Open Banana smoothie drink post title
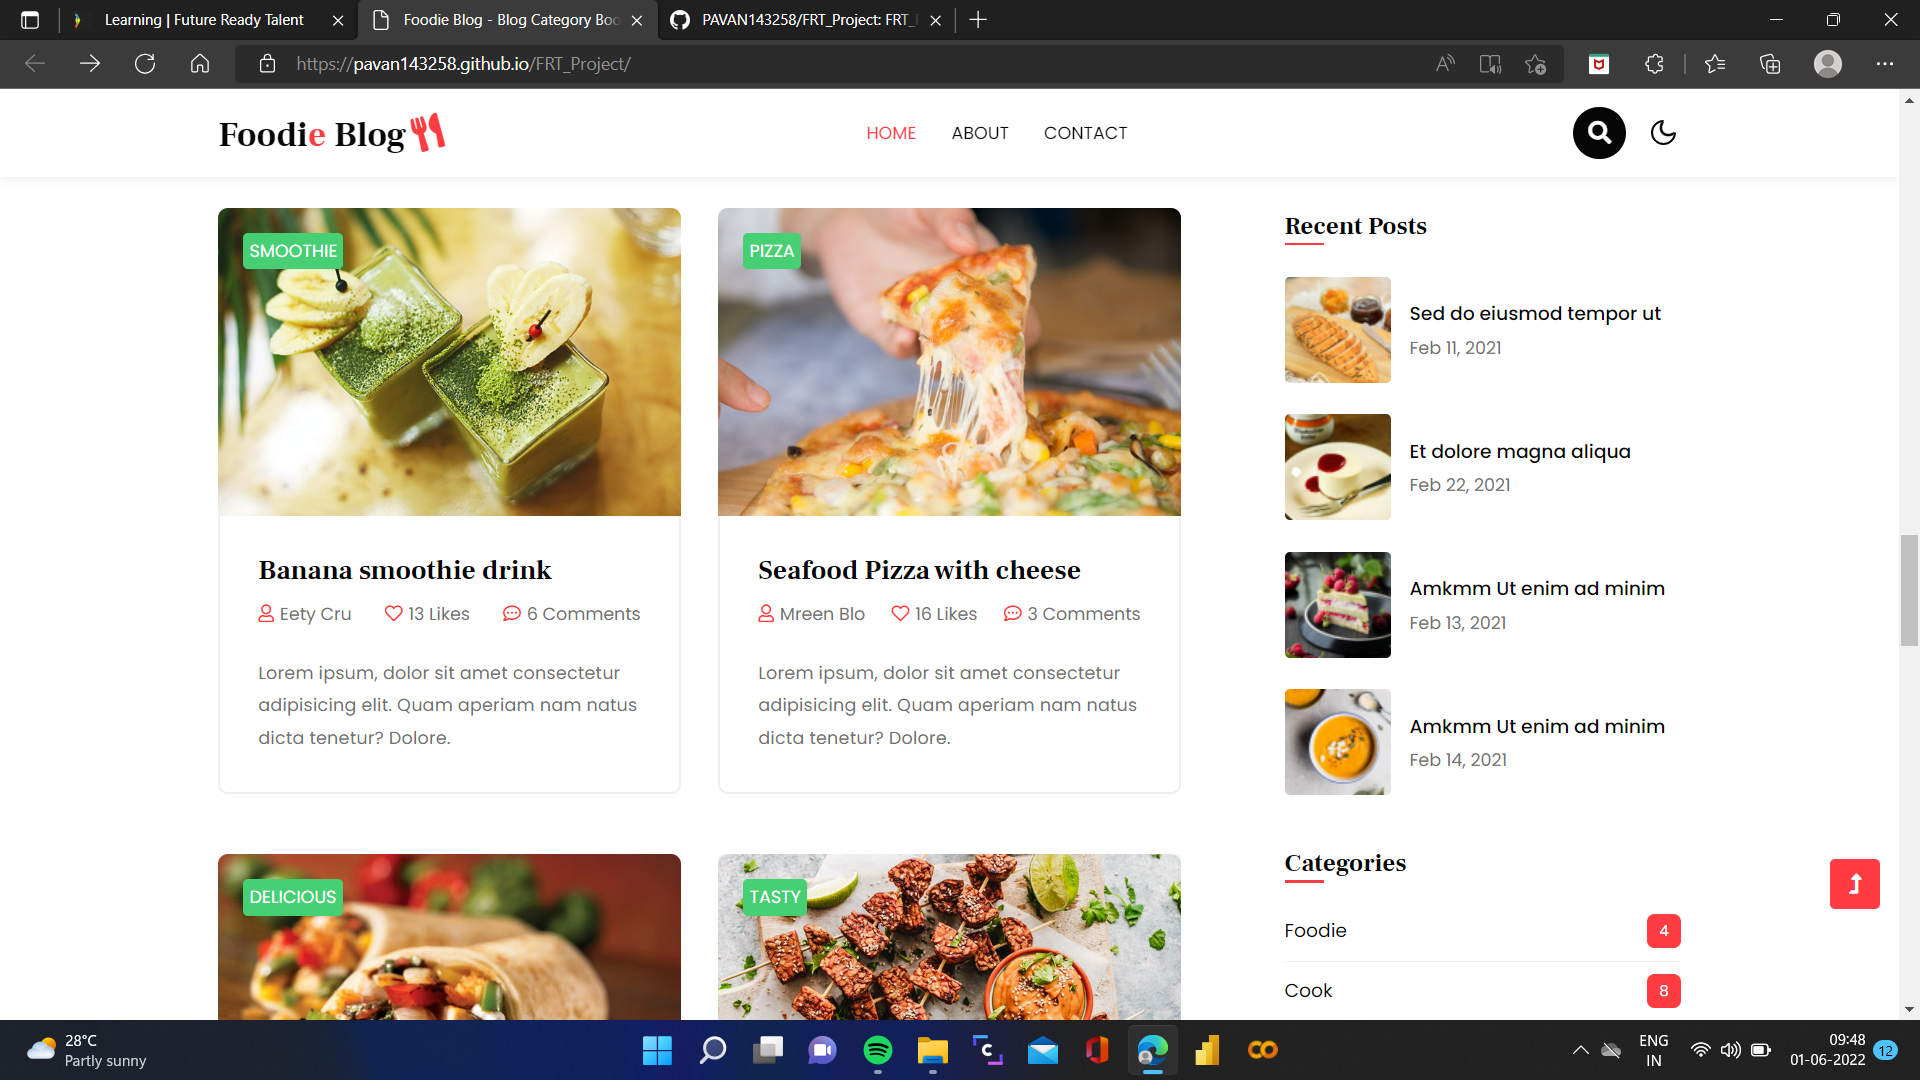Screen dimensions: 1920x1080 [405, 570]
